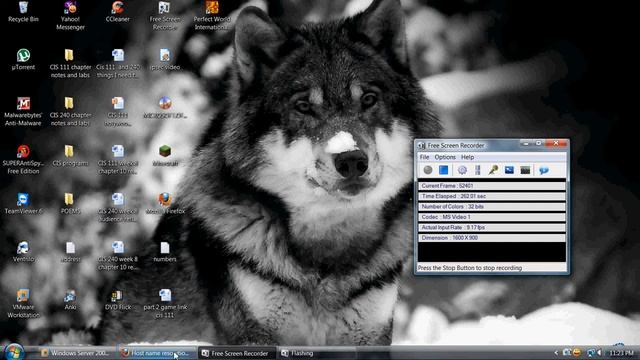Select the Codec : MS Video 1 row
The image size is (640, 360).
coord(492,217)
